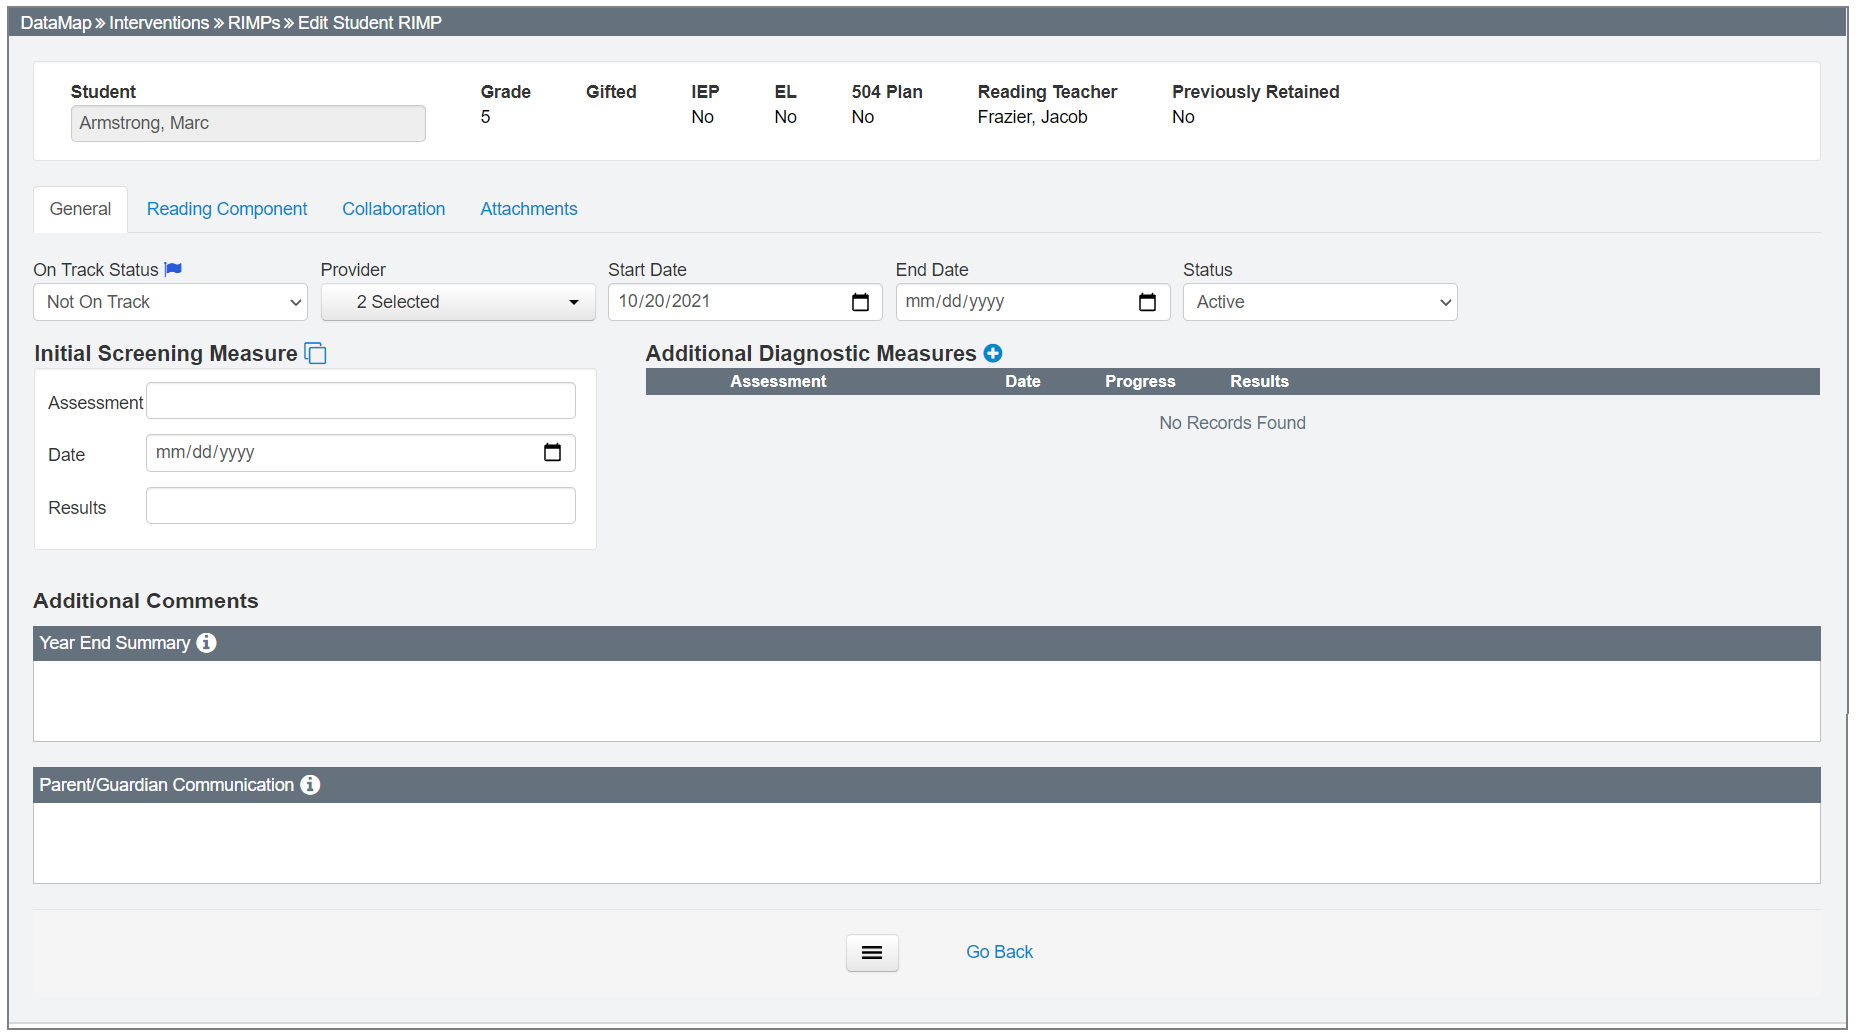
Task: Click the Year End Summary info icon
Action: tap(206, 643)
